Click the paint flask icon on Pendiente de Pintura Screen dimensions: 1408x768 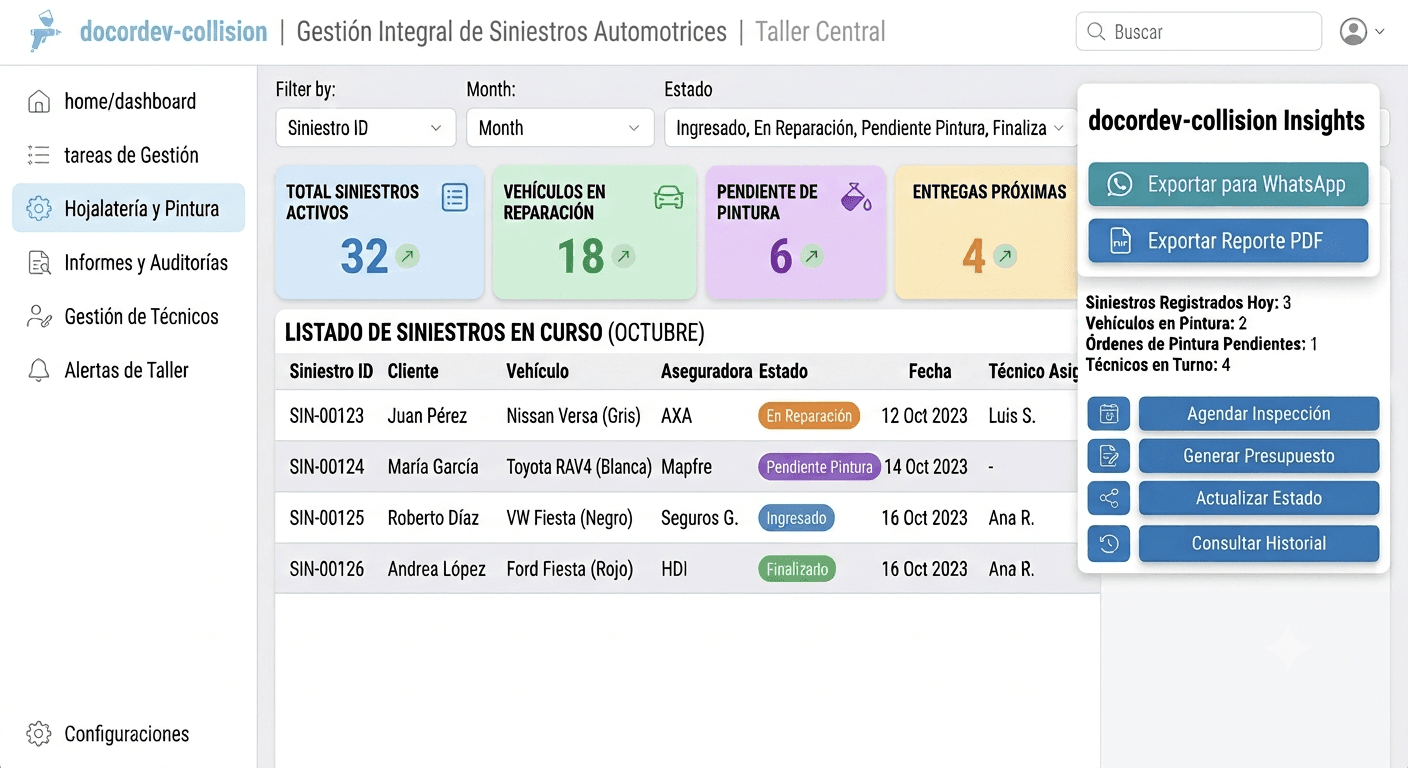[x=856, y=197]
